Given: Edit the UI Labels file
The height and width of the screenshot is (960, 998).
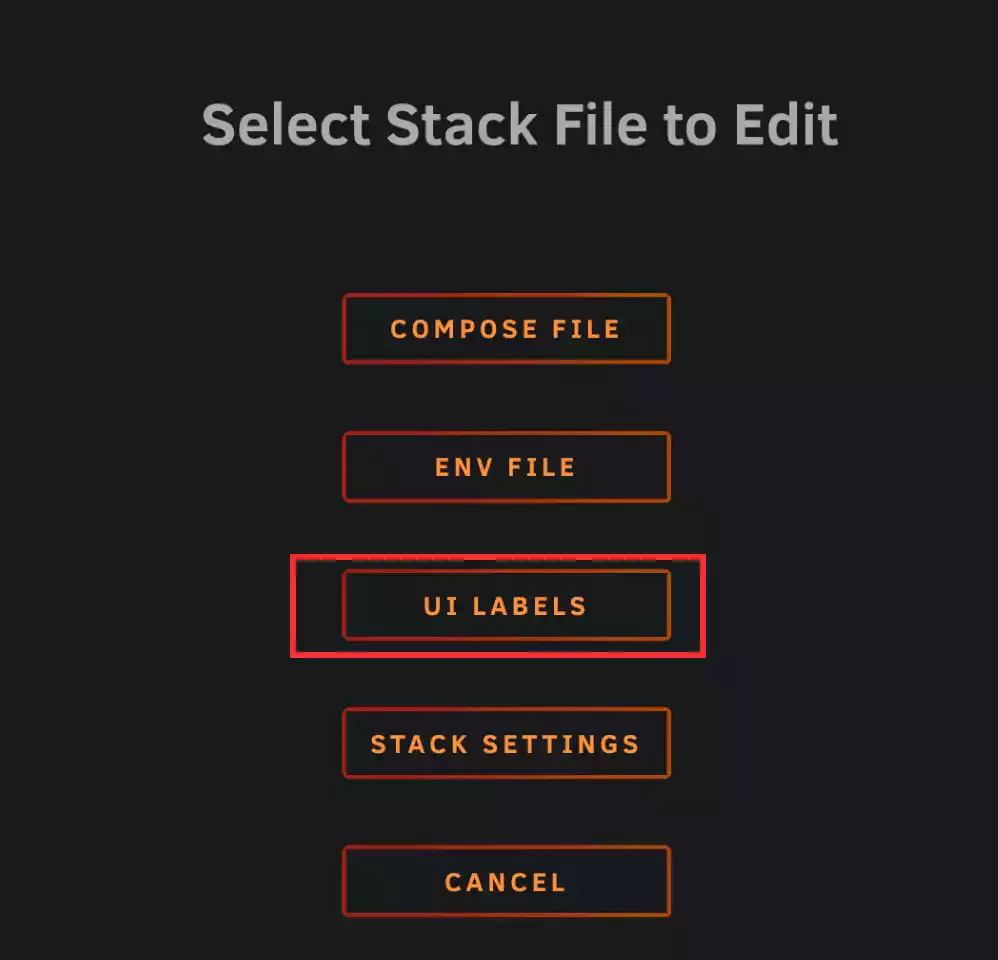Looking at the screenshot, I should 506,605.
